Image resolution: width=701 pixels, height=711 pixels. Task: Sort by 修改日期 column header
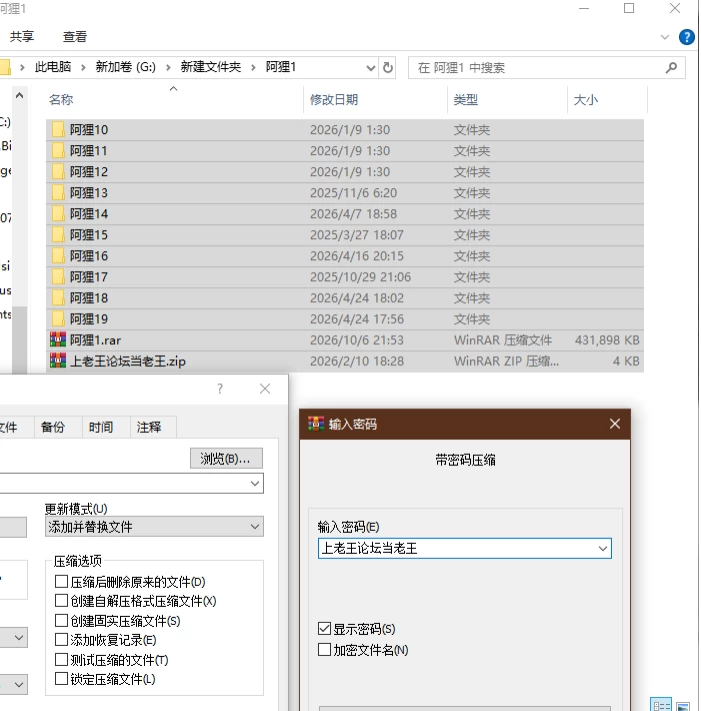[334, 99]
